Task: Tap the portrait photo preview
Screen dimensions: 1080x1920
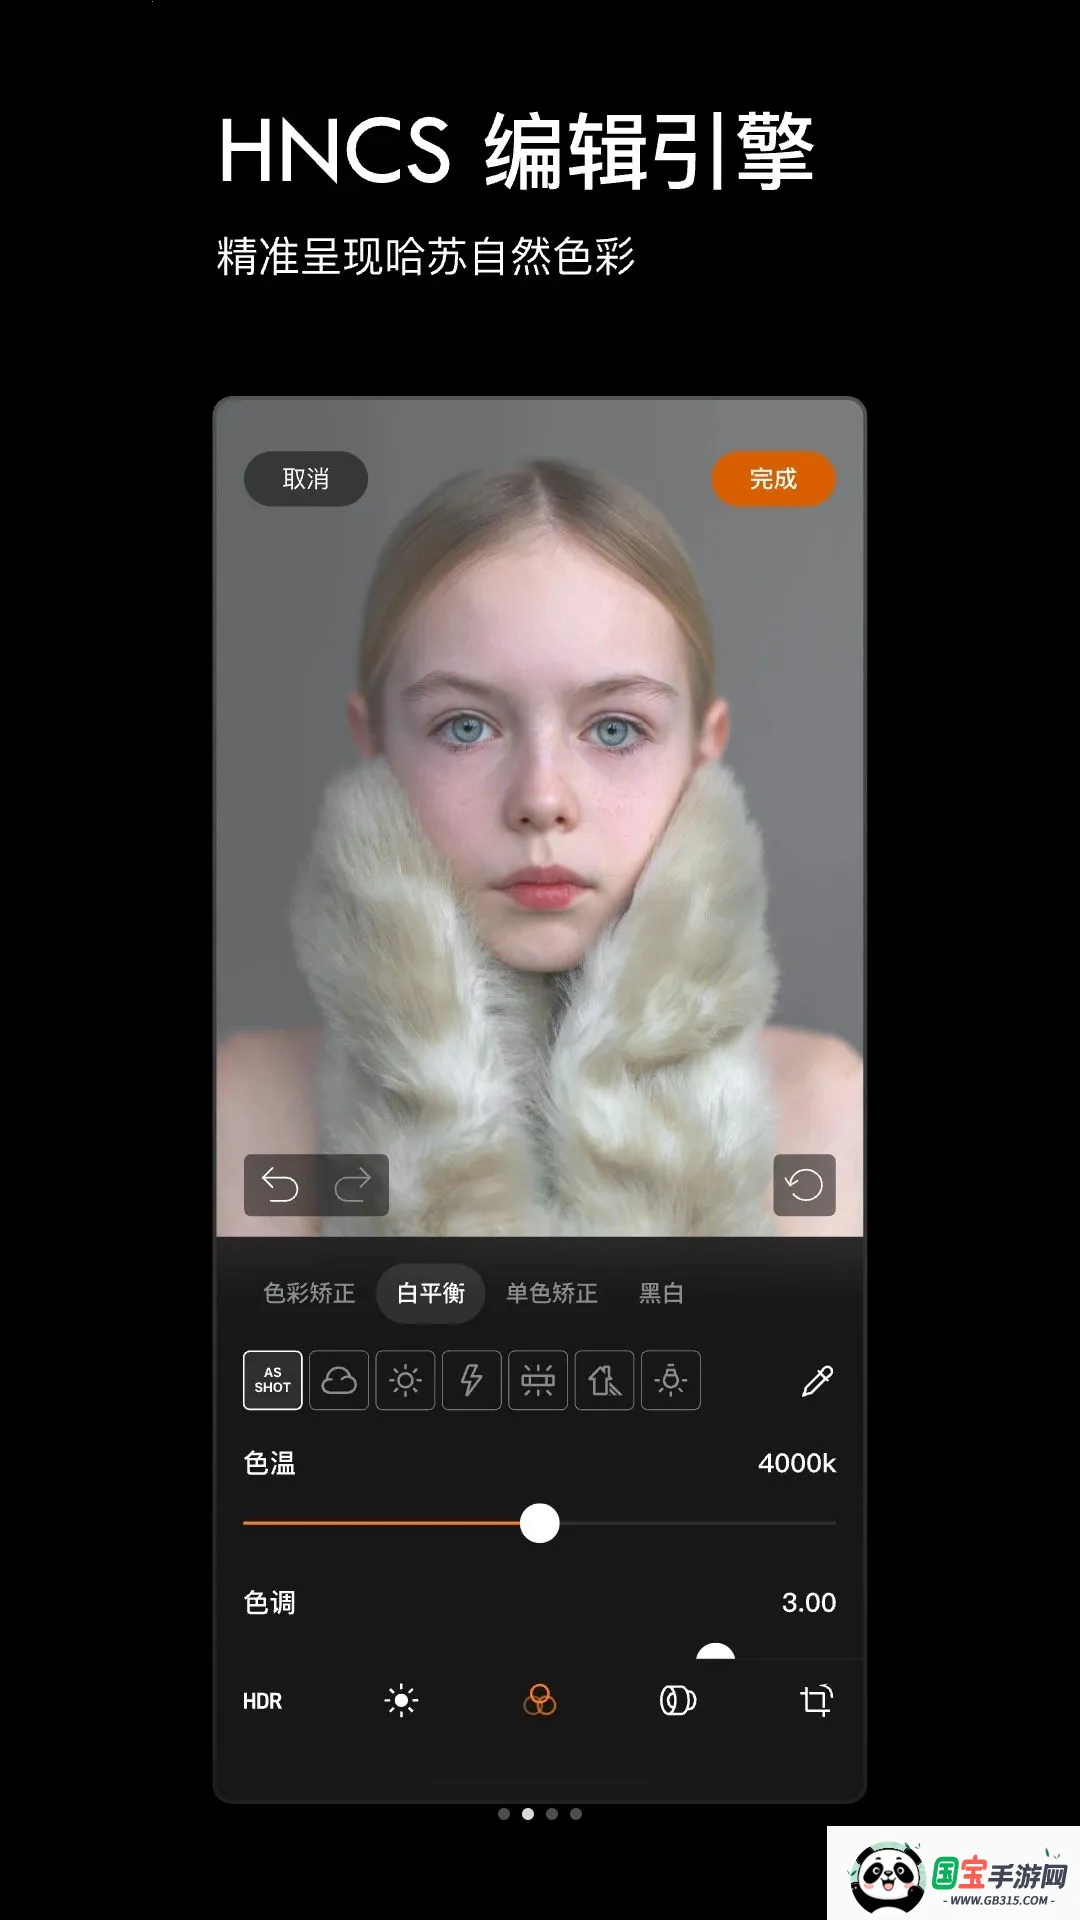Action: point(540,818)
